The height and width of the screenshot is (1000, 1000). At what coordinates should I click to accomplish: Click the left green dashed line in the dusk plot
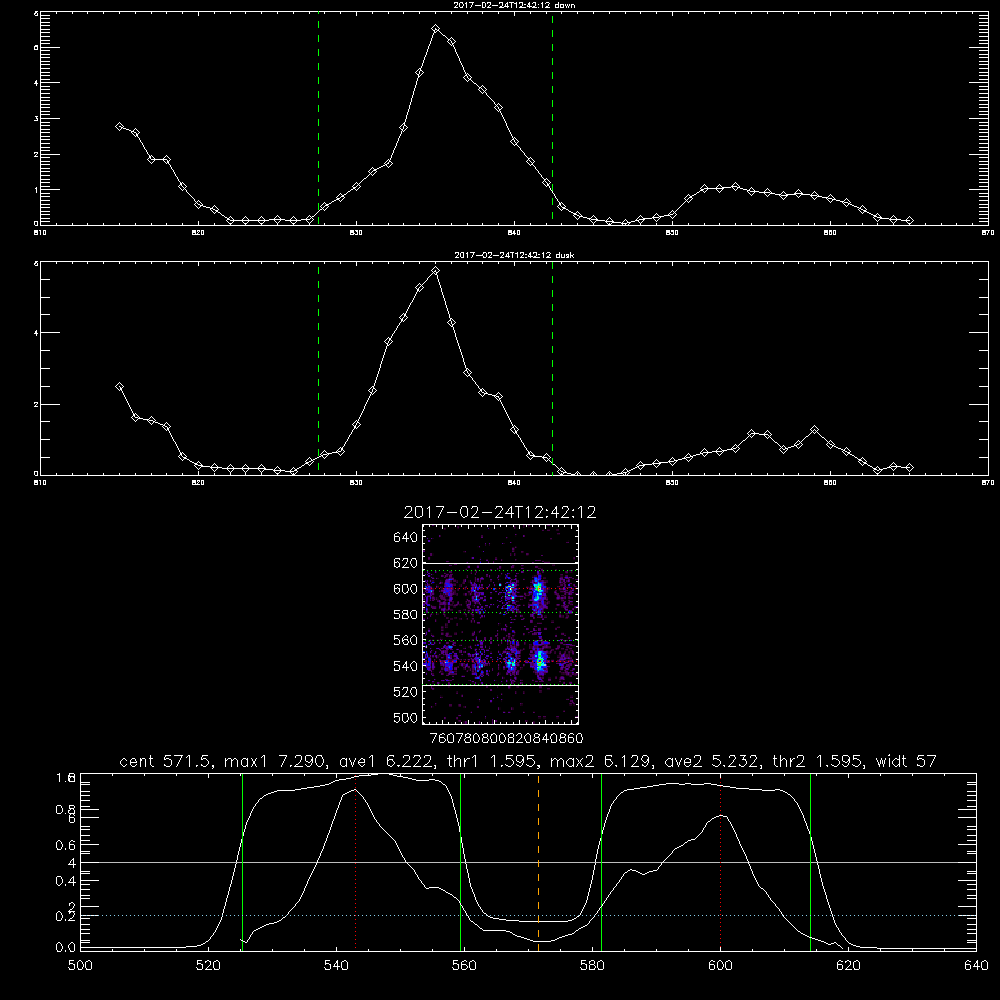319,368
